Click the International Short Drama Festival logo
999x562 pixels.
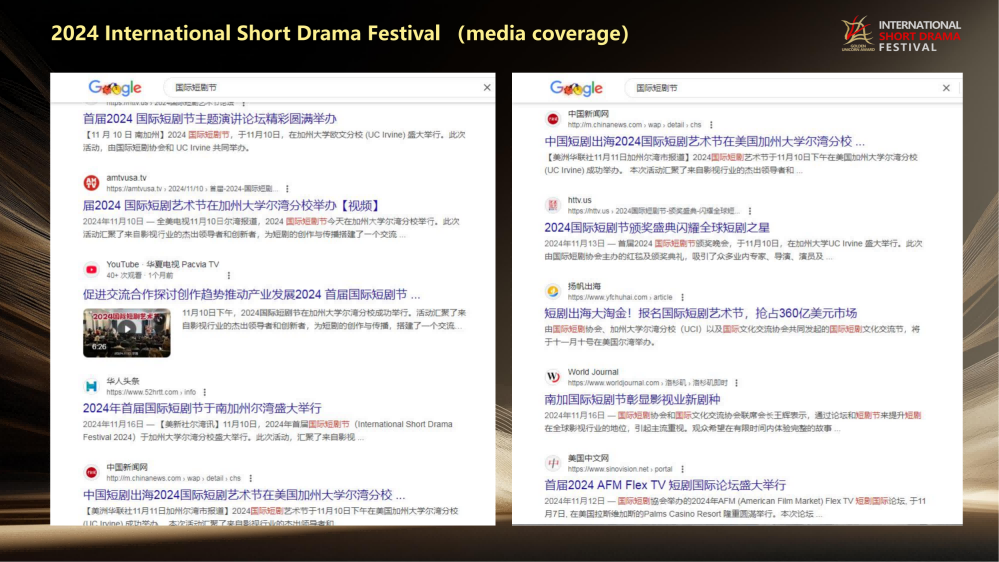tap(900, 35)
